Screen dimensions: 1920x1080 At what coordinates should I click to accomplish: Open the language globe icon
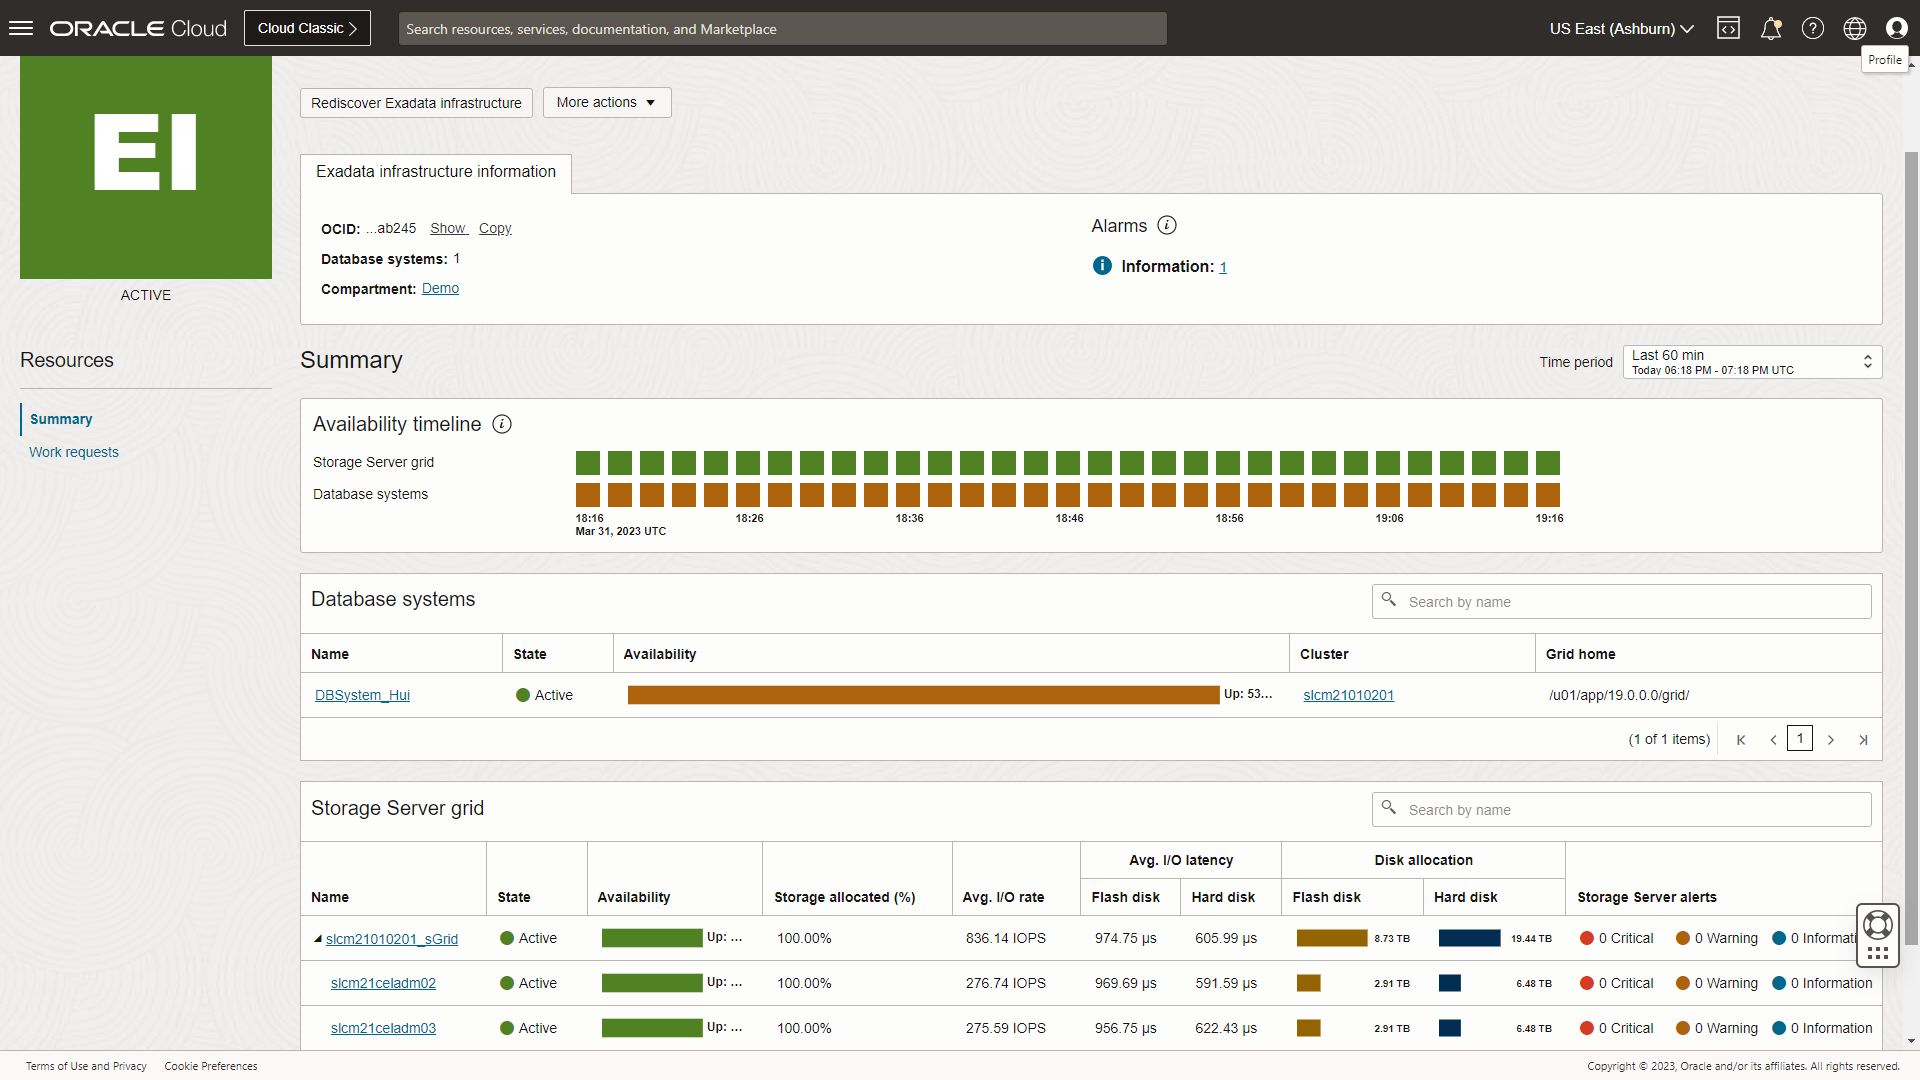[x=1855, y=28]
